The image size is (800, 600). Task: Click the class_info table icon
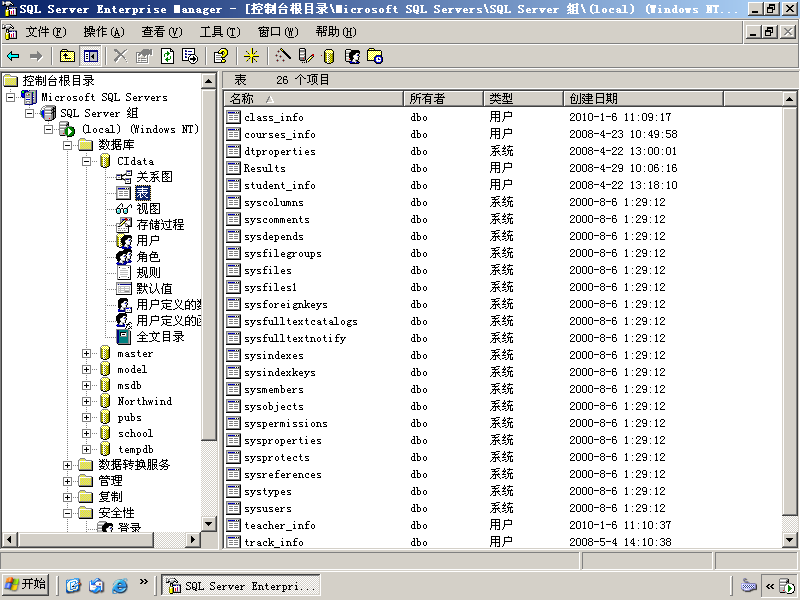click(x=234, y=117)
